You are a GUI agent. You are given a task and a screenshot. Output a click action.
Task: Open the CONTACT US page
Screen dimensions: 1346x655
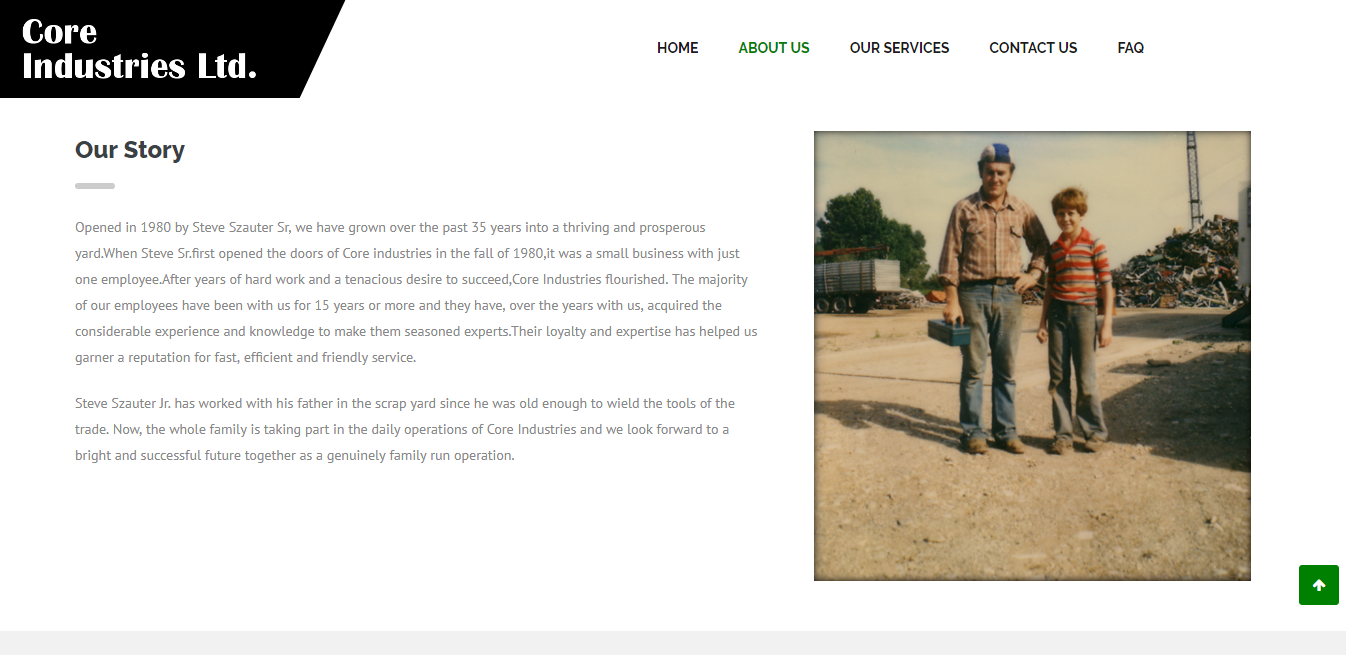point(1033,48)
